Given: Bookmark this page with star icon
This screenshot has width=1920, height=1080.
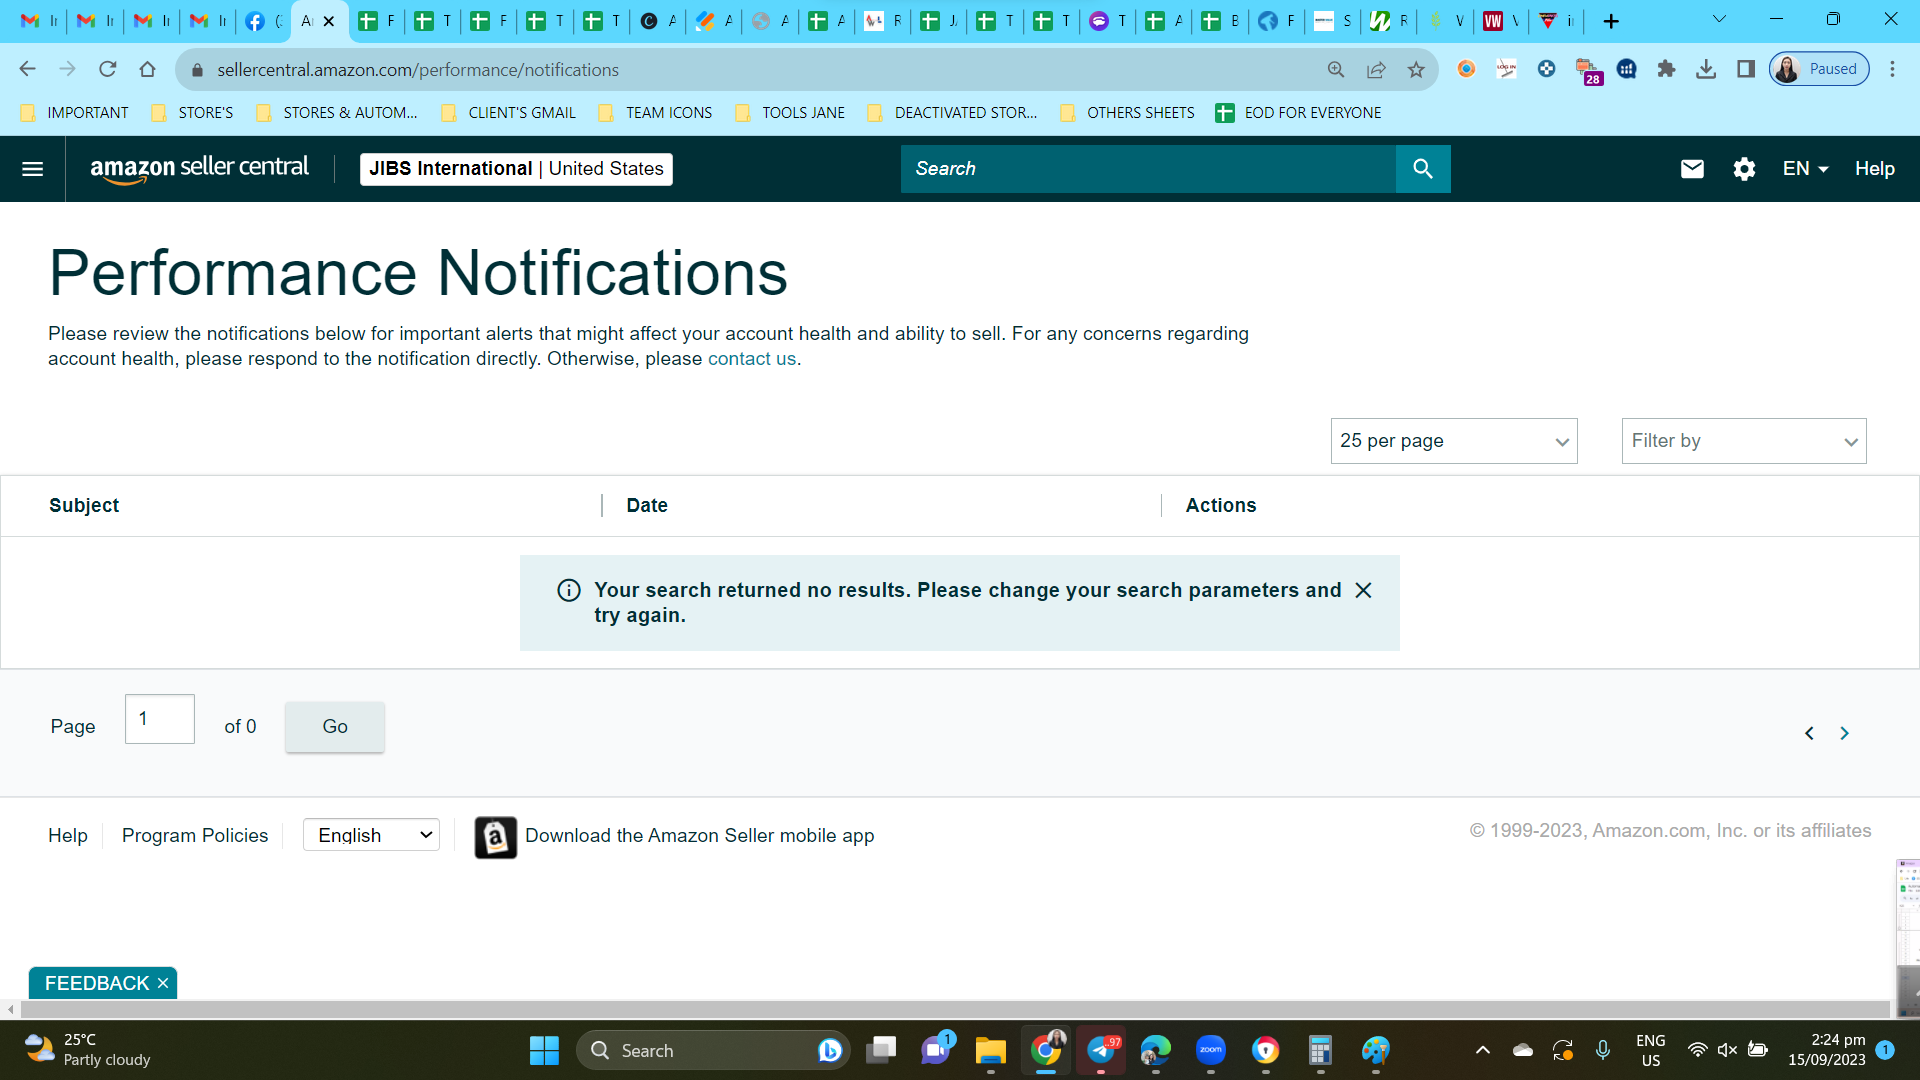Looking at the screenshot, I should [x=1416, y=69].
